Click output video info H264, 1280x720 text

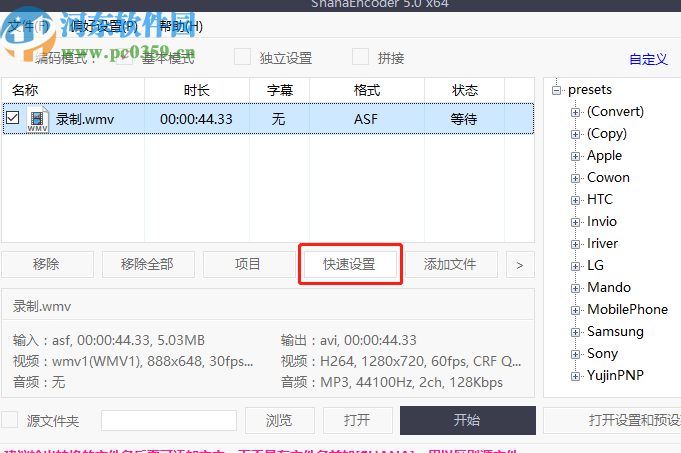coord(420,361)
